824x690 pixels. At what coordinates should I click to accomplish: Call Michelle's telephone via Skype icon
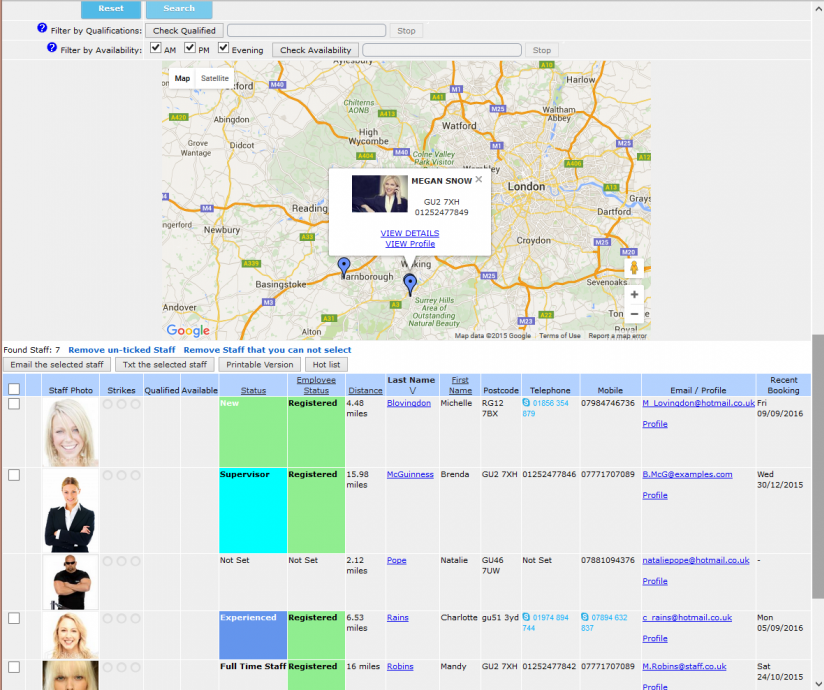[526, 403]
